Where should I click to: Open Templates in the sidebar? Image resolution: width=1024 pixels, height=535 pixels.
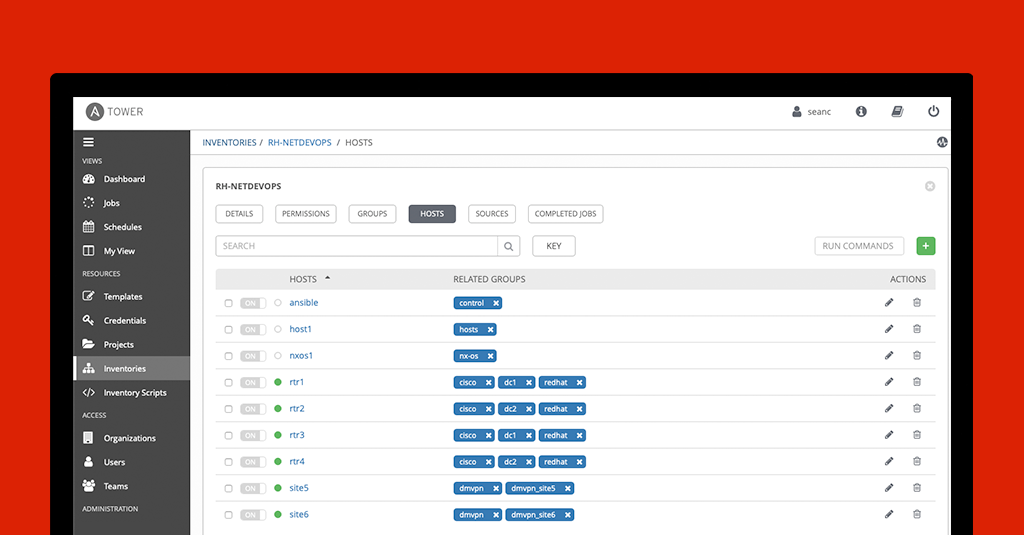click(122, 297)
